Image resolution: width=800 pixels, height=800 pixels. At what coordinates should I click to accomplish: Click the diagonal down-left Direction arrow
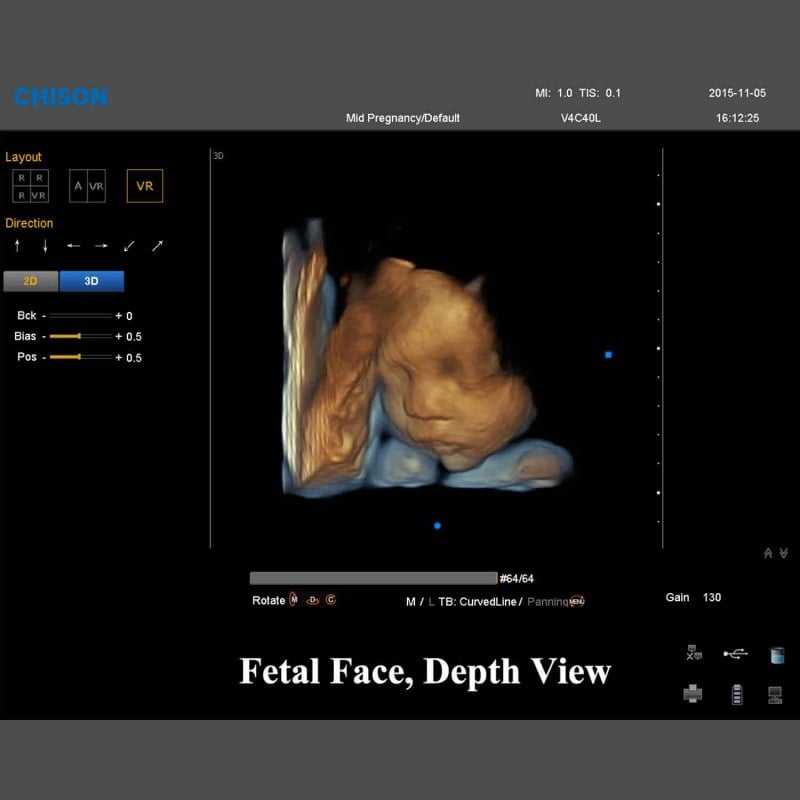[x=126, y=246]
